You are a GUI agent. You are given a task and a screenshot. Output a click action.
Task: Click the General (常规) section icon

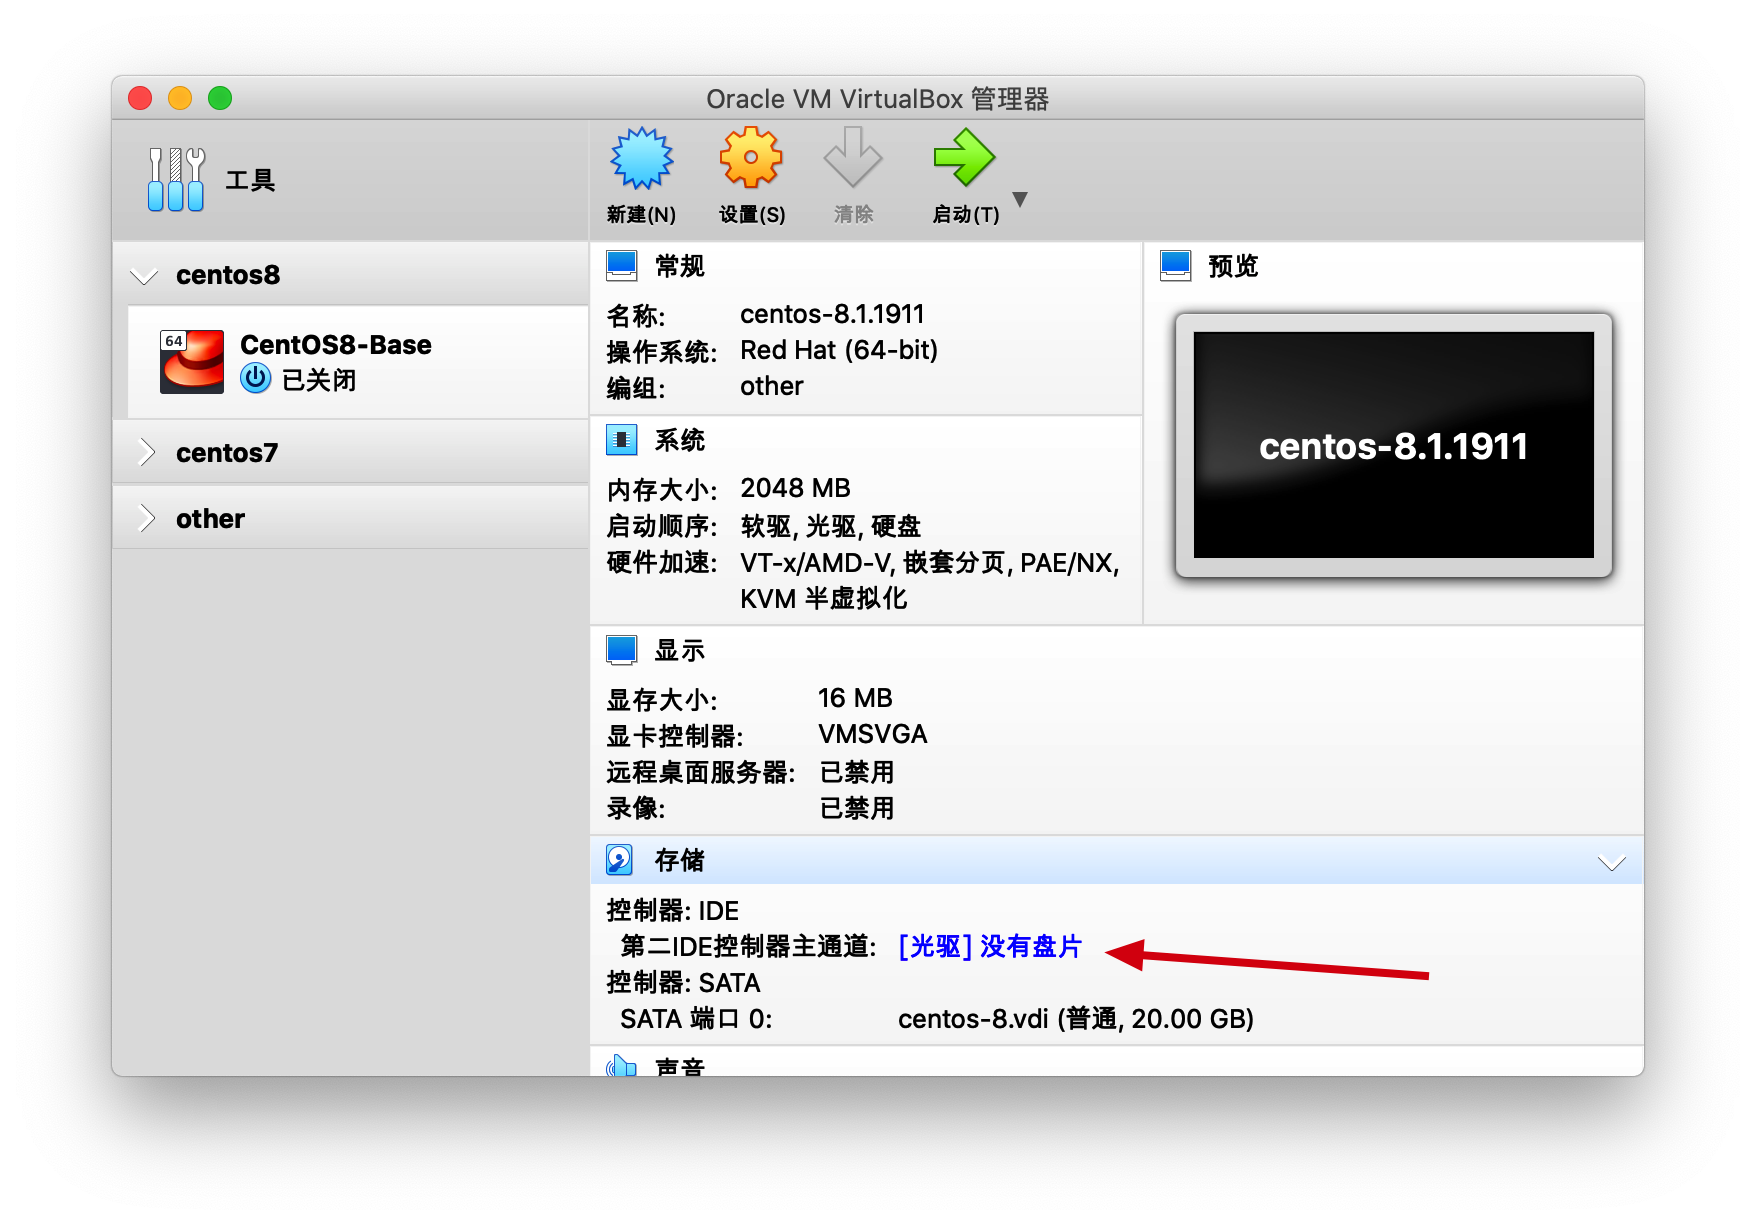click(x=621, y=266)
